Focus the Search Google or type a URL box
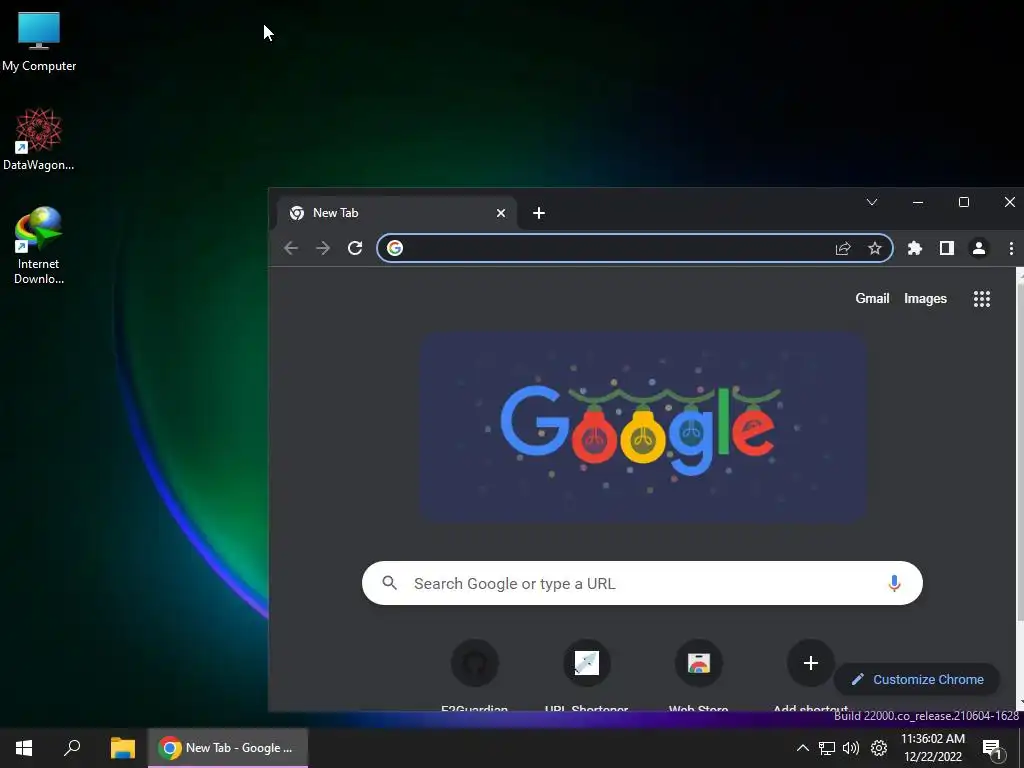The width and height of the screenshot is (1024, 768). pyautogui.click(x=643, y=583)
